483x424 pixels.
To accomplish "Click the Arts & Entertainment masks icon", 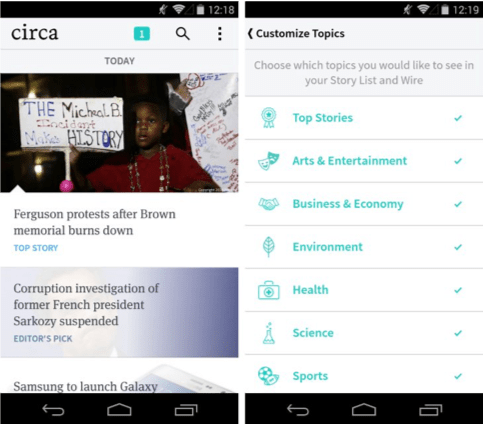I will tap(269, 161).
